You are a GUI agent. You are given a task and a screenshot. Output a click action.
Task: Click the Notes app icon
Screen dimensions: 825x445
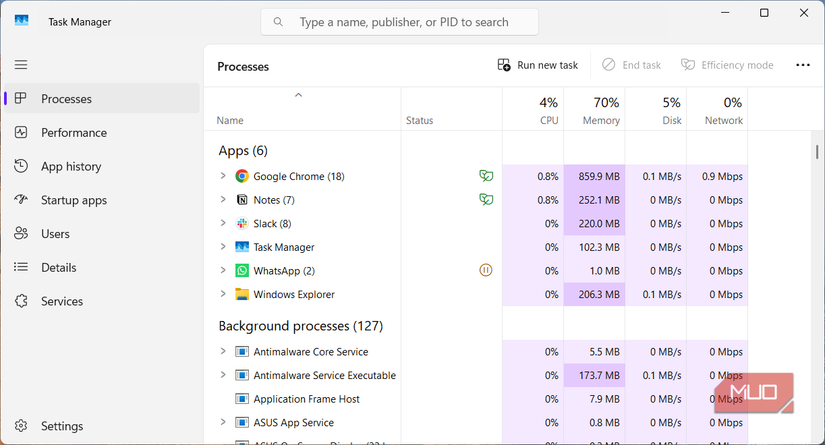pyautogui.click(x=242, y=200)
